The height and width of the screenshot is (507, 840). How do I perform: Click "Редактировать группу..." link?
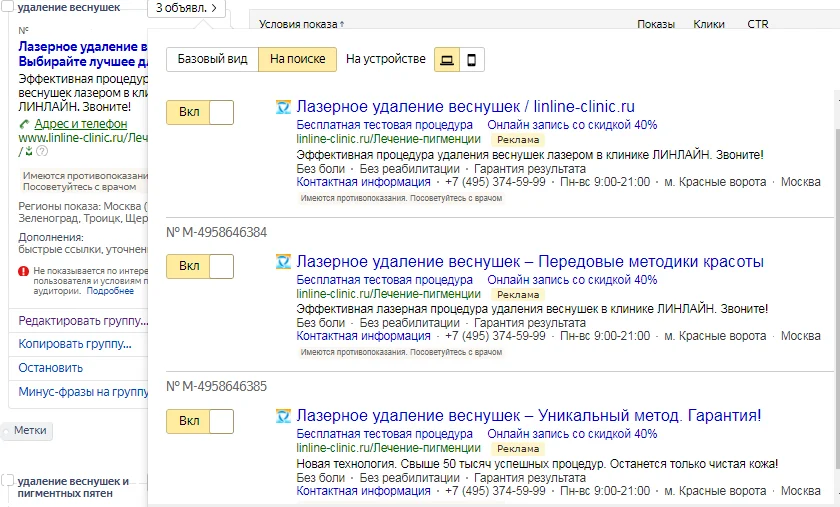83,321
